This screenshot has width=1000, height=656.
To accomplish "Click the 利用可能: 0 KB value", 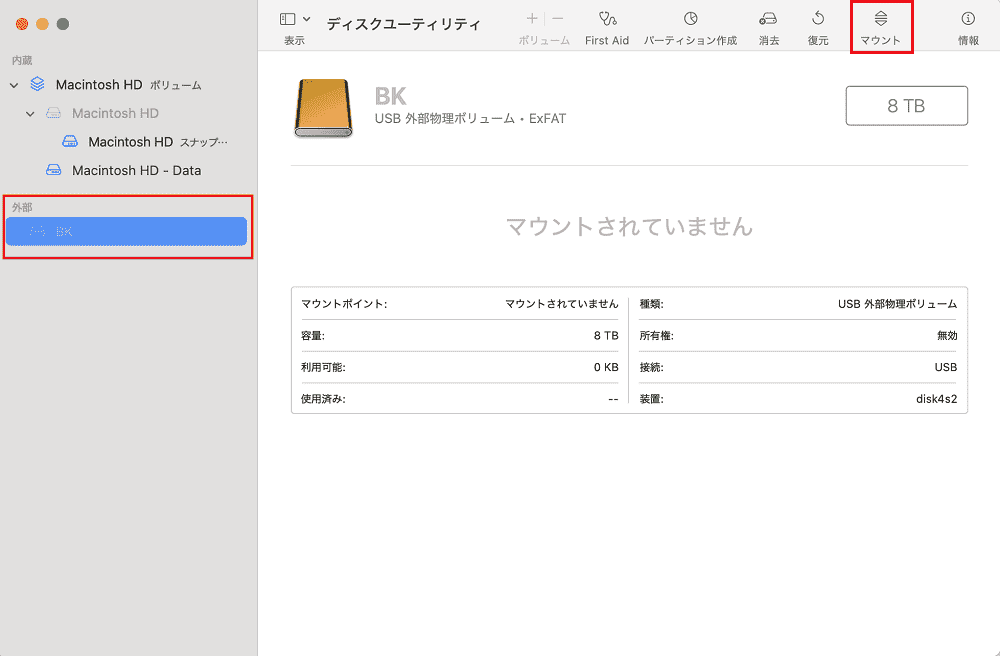I will (x=606, y=367).
